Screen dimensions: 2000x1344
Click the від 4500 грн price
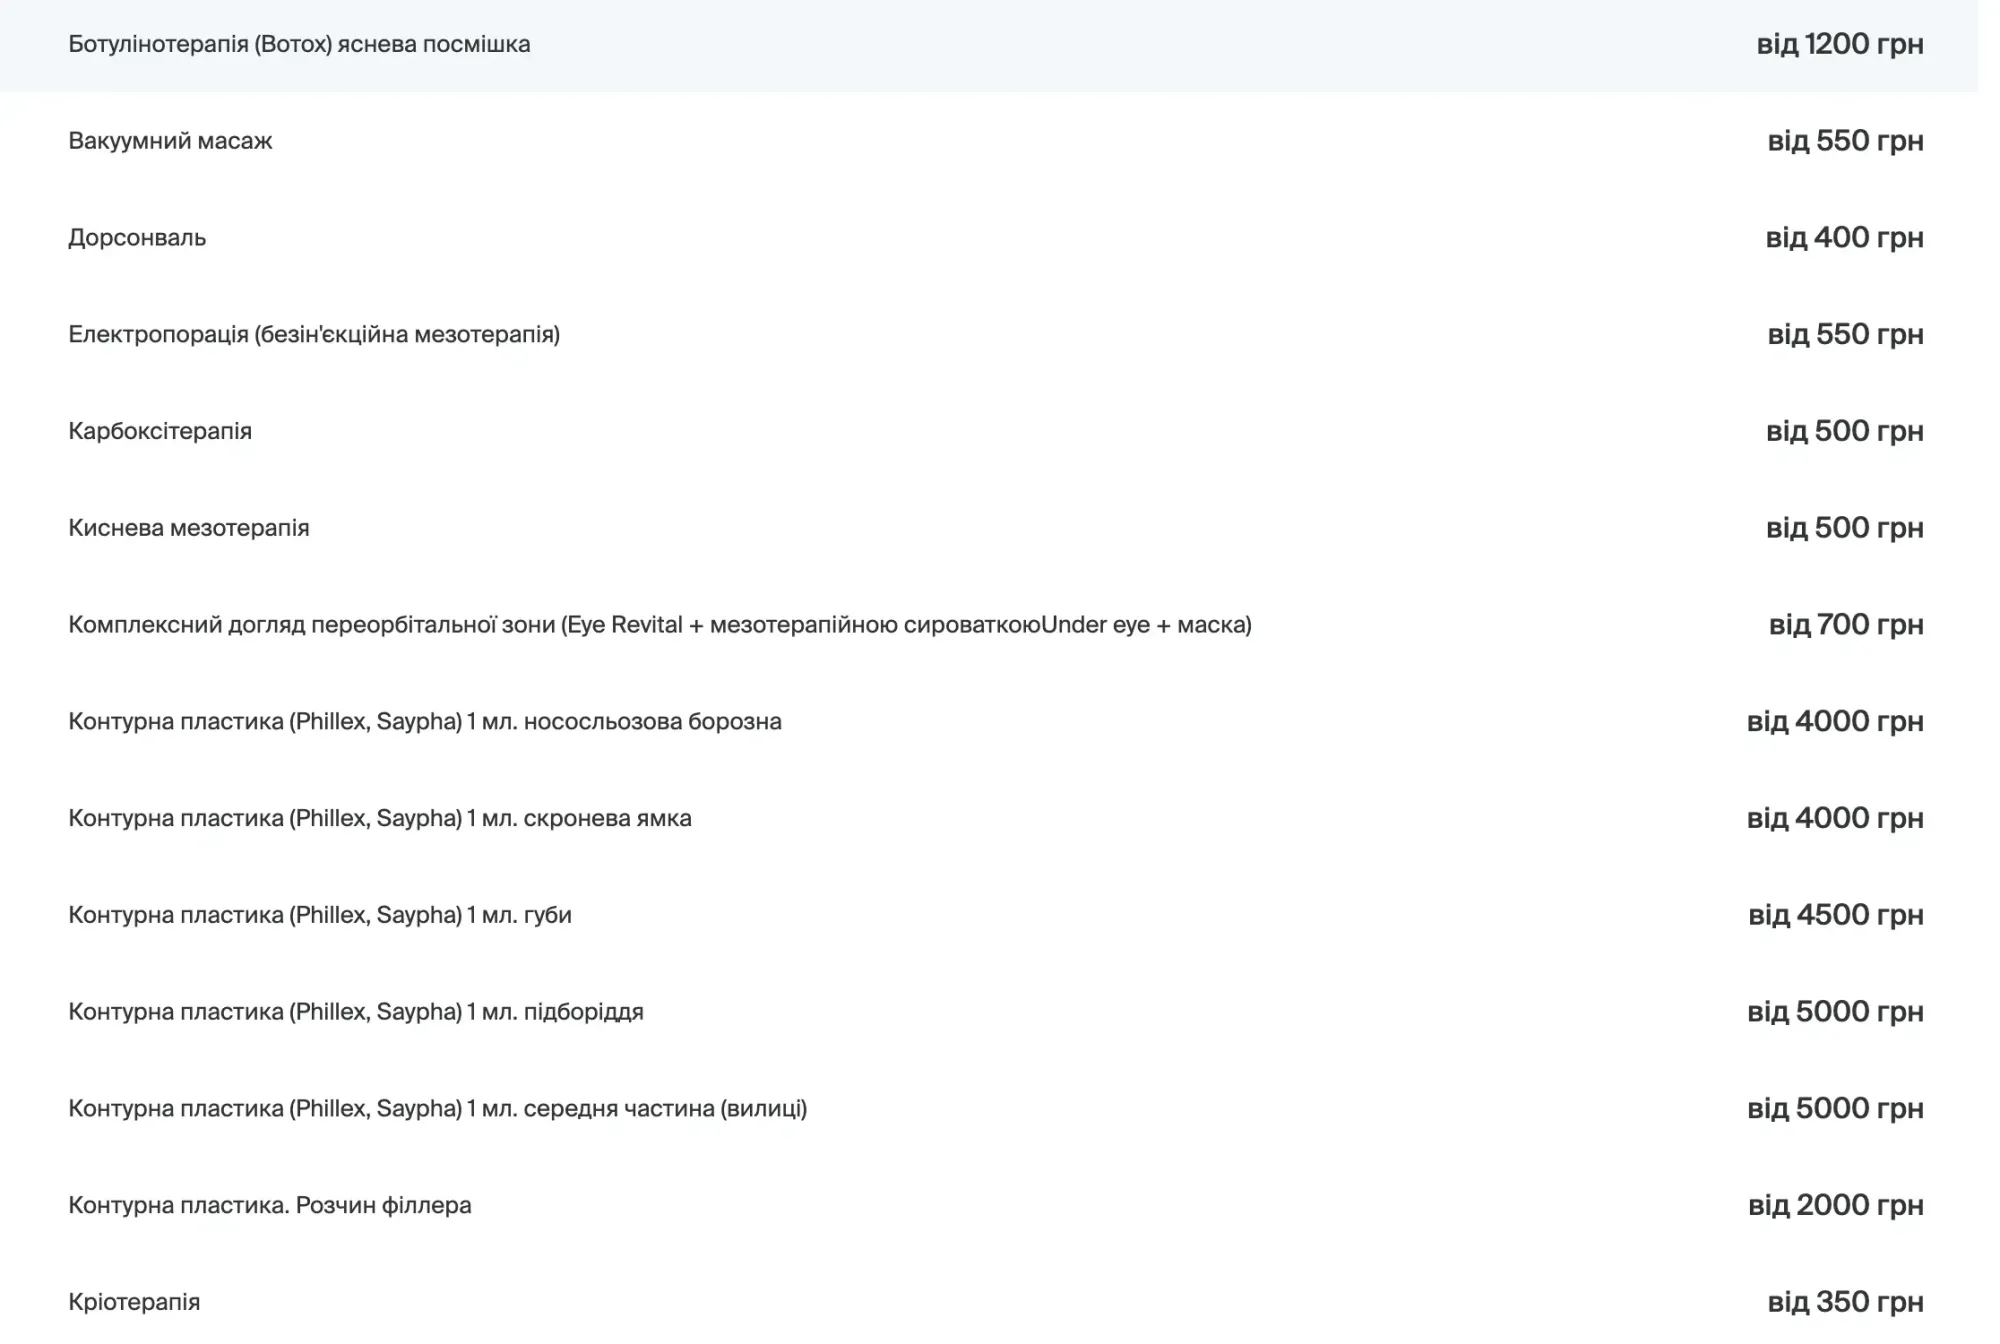click(1836, 915)
